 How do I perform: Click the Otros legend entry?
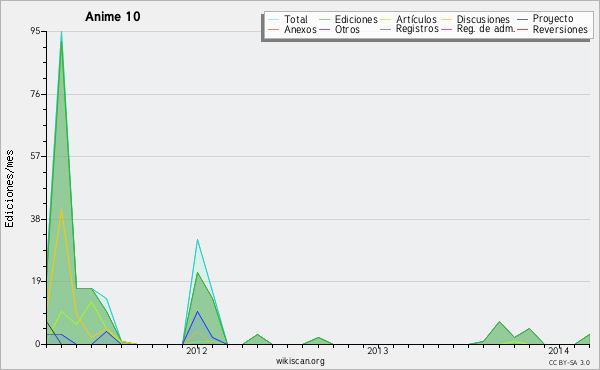pyautogui.click(x=347, y=29)
